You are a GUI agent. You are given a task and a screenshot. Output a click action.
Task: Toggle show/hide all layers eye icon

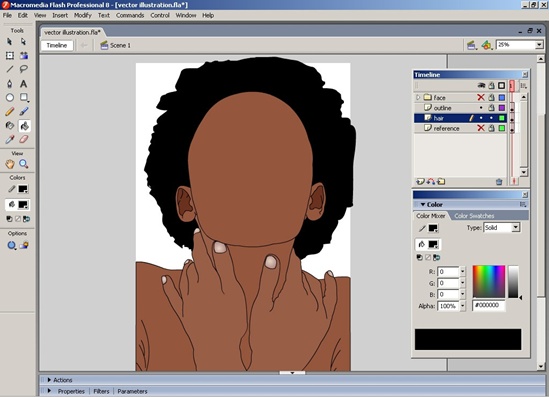[x=481, y=85]
